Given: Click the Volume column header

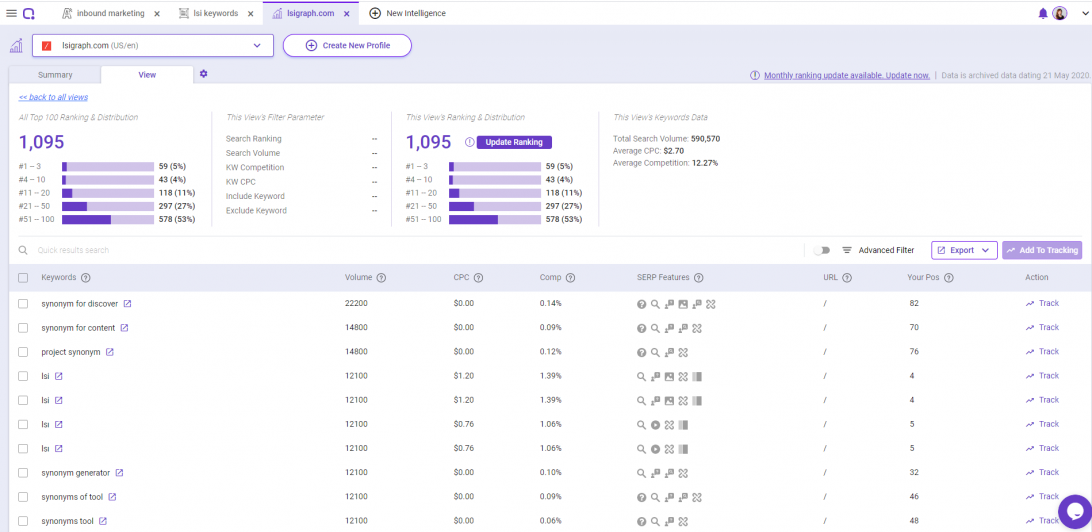Looking at the screenshot, I should (359, 278).
